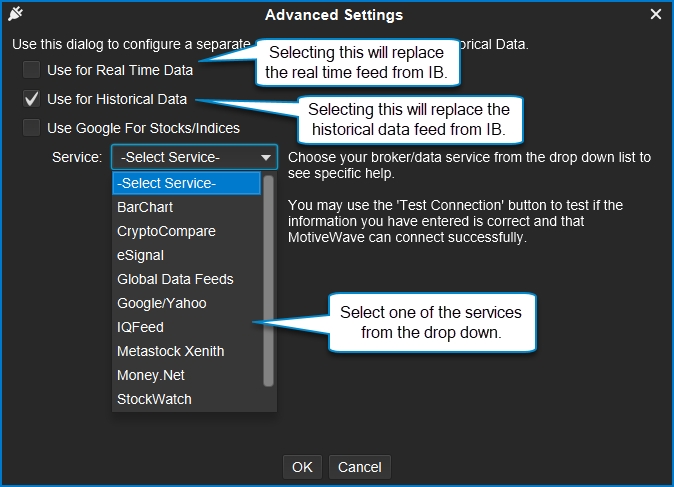Click the Service dropdown arrow
The width and height of the screenshot is (674, 487).
click(266, 157)
